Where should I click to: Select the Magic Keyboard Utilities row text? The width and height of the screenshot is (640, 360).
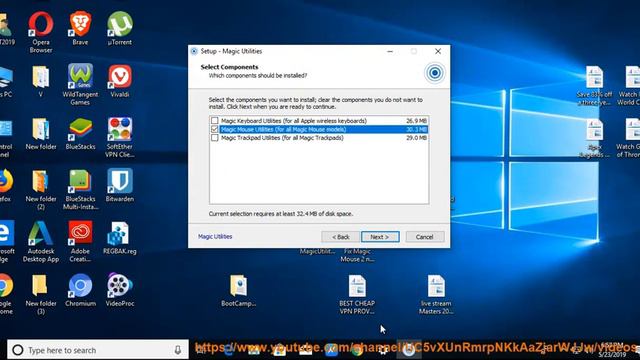point(294,121)
